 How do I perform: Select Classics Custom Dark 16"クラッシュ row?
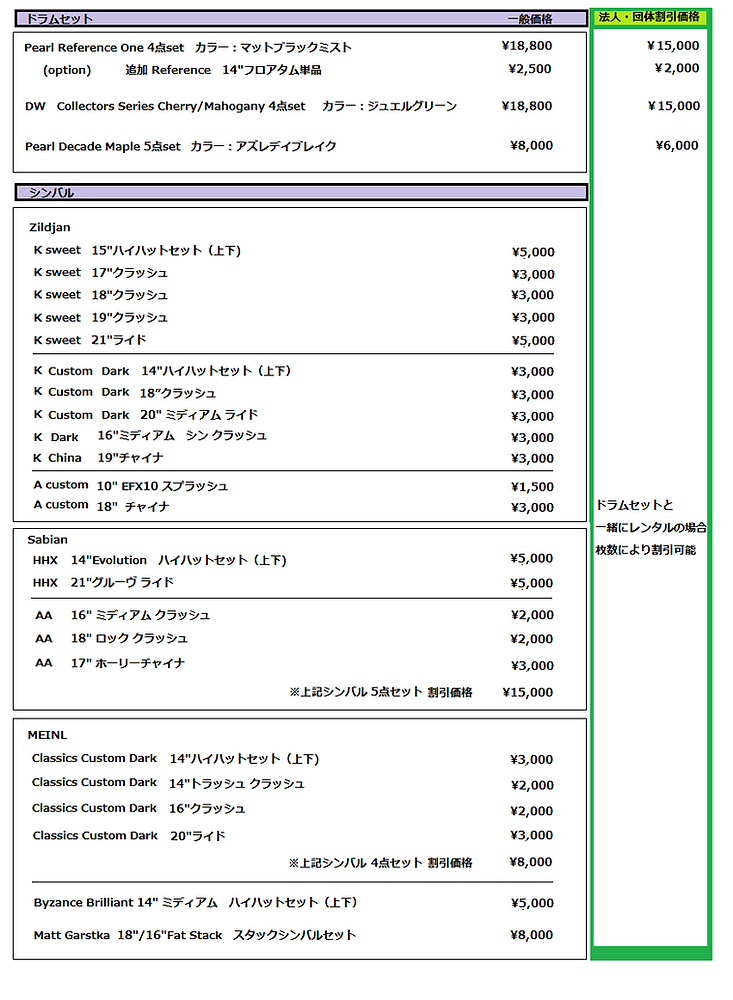(138, 809)
